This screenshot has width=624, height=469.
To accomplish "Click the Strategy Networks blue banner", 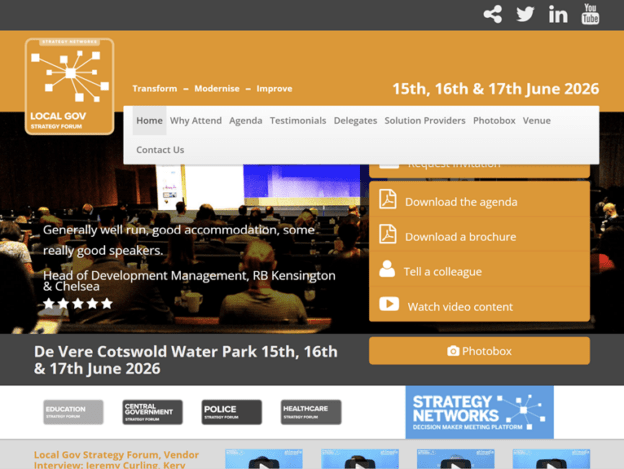I will tap(479, 412).
